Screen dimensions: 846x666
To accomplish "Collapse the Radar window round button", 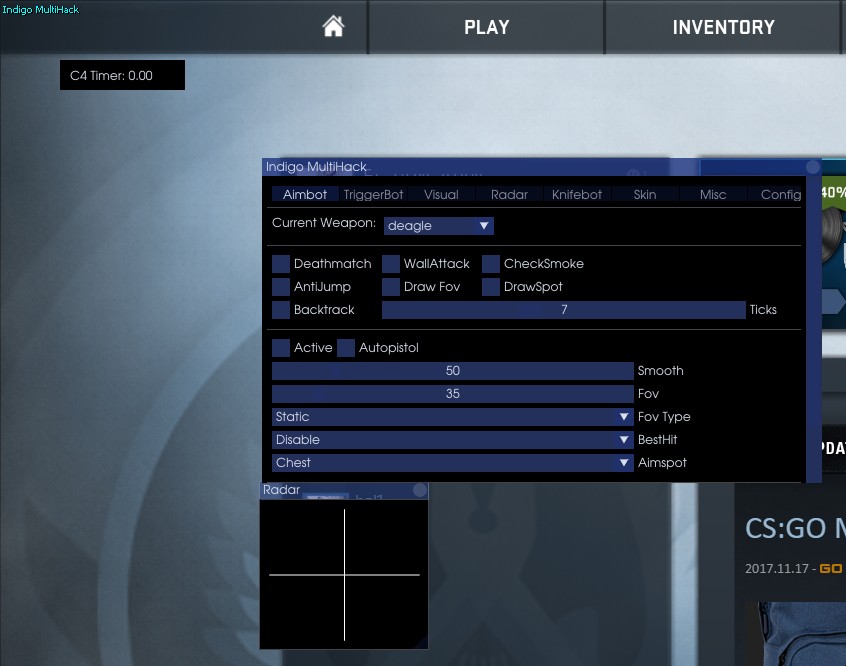I will coord(420,490).
